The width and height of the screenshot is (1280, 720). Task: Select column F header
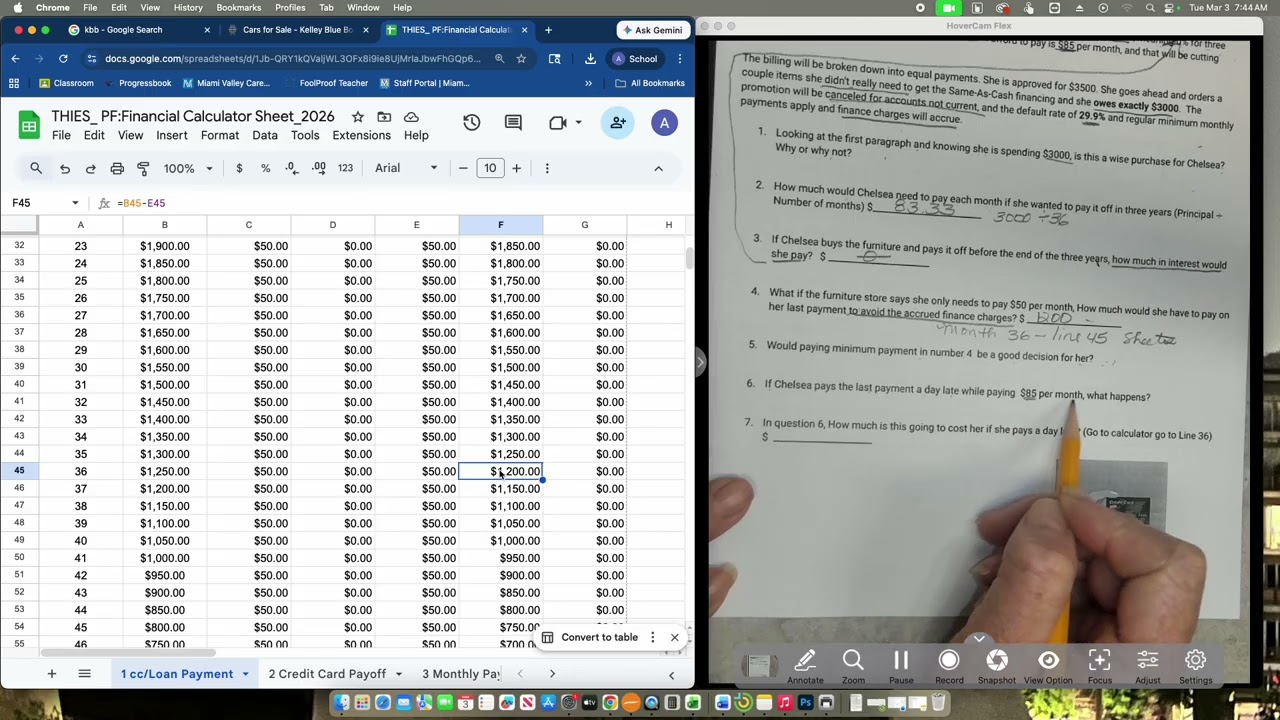pyautogui.click(x=501, y=225)
